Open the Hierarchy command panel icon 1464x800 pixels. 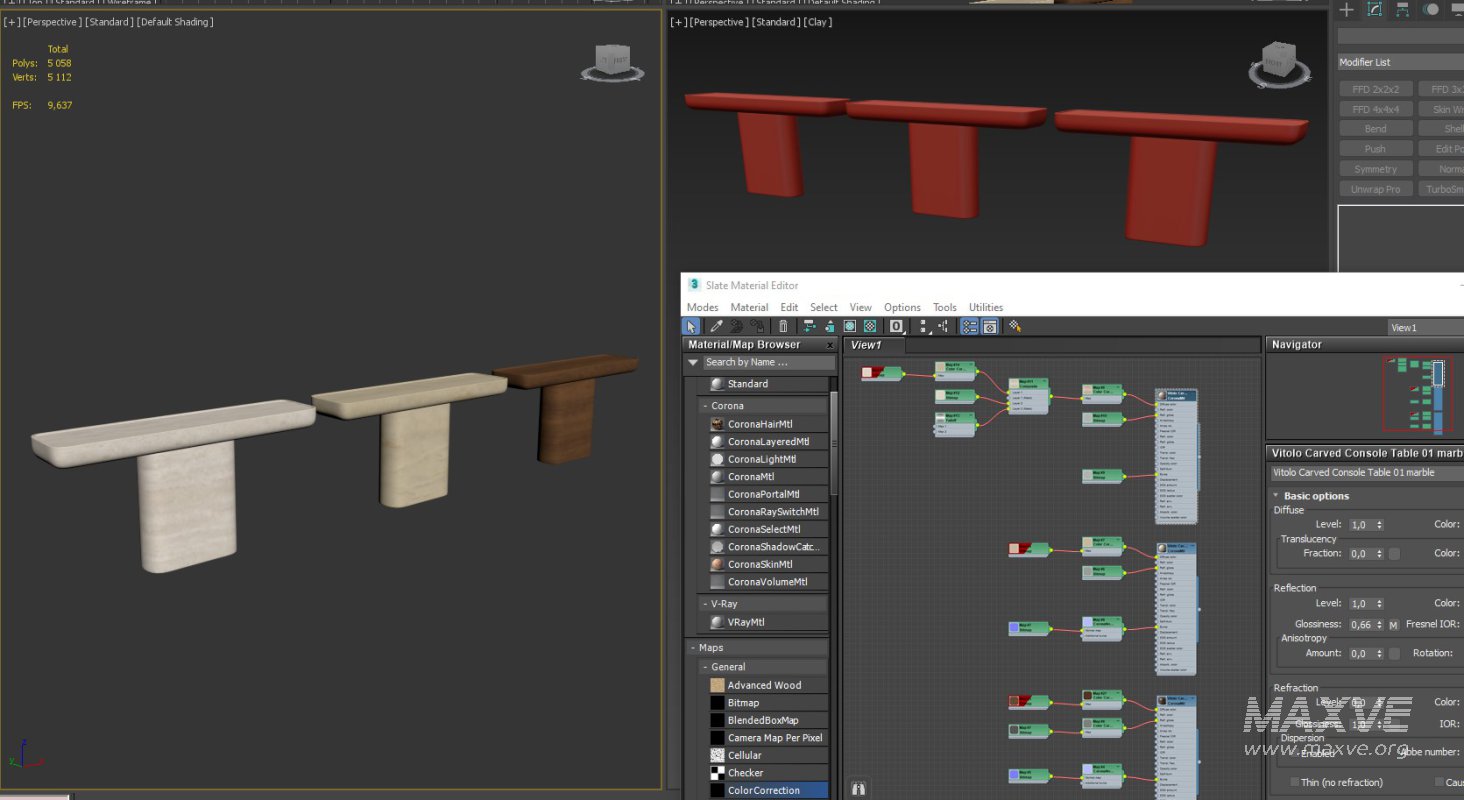(1403, 10)
